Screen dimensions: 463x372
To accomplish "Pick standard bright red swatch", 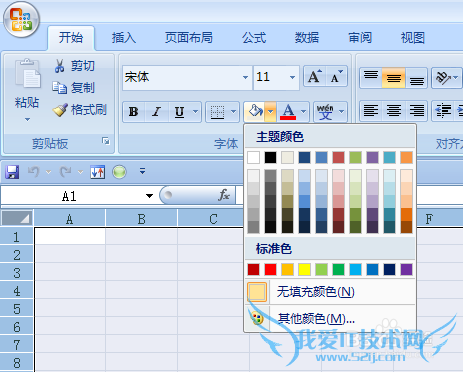I will point(270,269).
